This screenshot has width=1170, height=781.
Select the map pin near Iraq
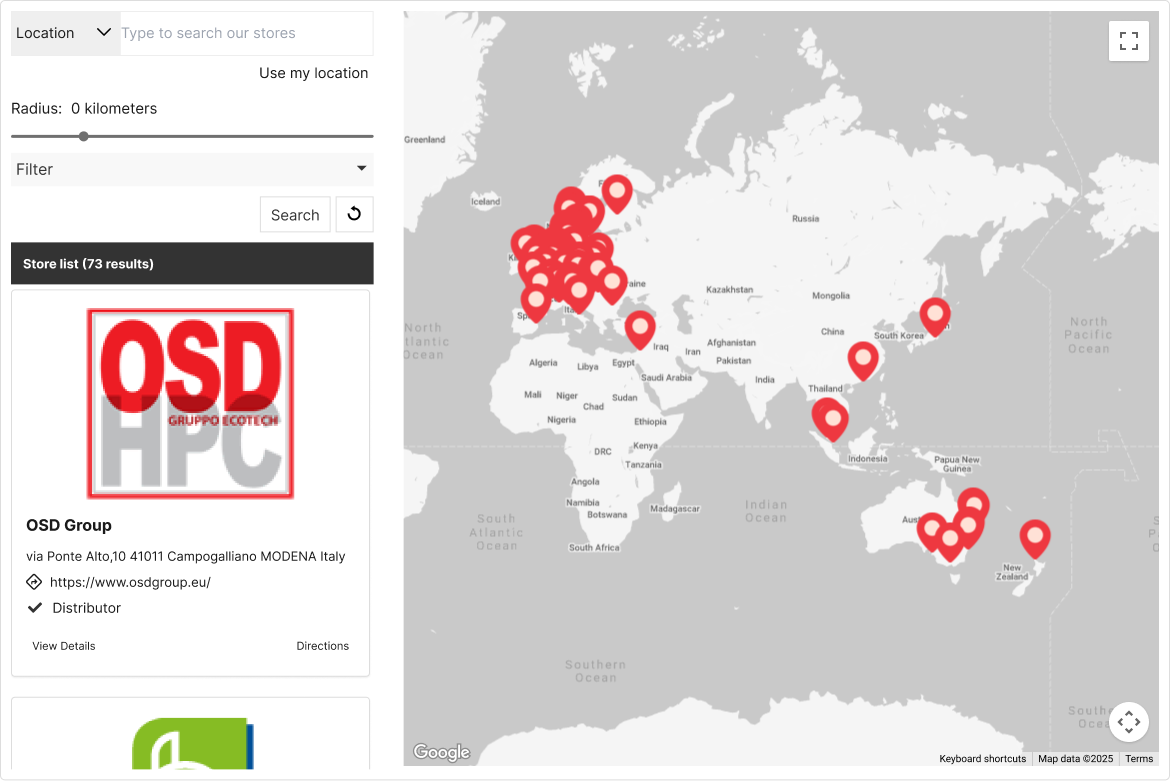[x=640, y=328]
